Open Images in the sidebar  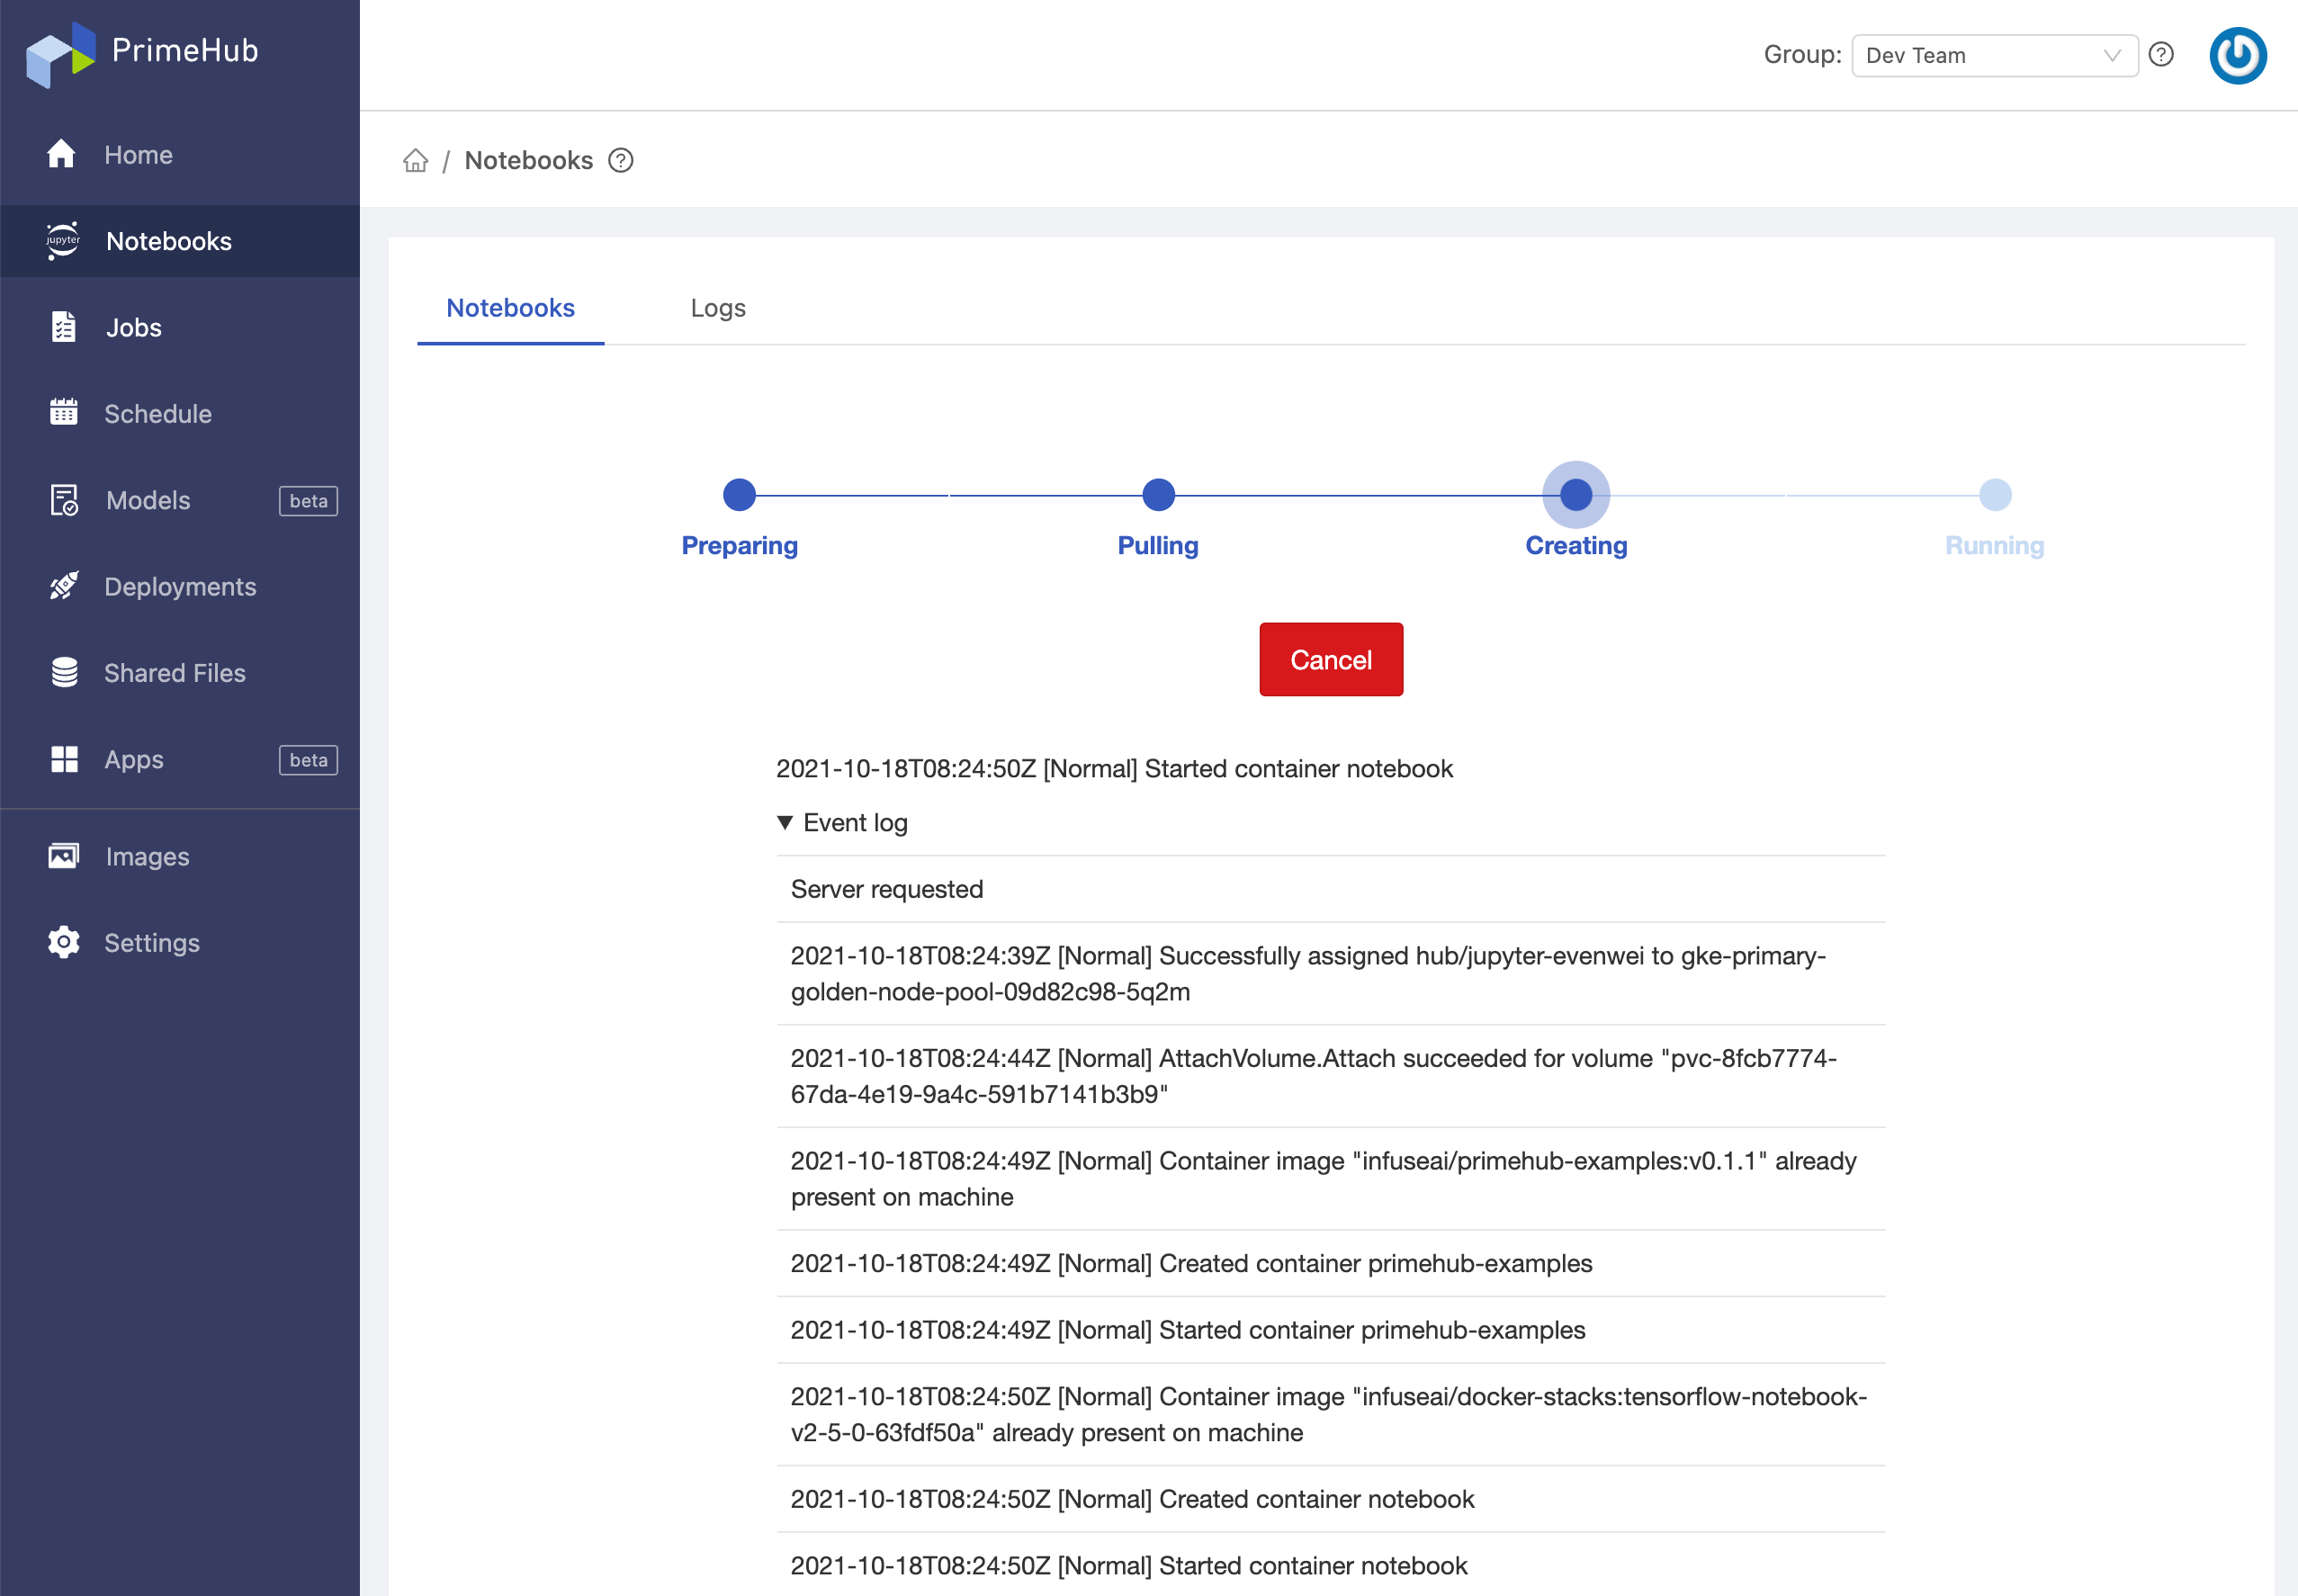tap(180, 857)
